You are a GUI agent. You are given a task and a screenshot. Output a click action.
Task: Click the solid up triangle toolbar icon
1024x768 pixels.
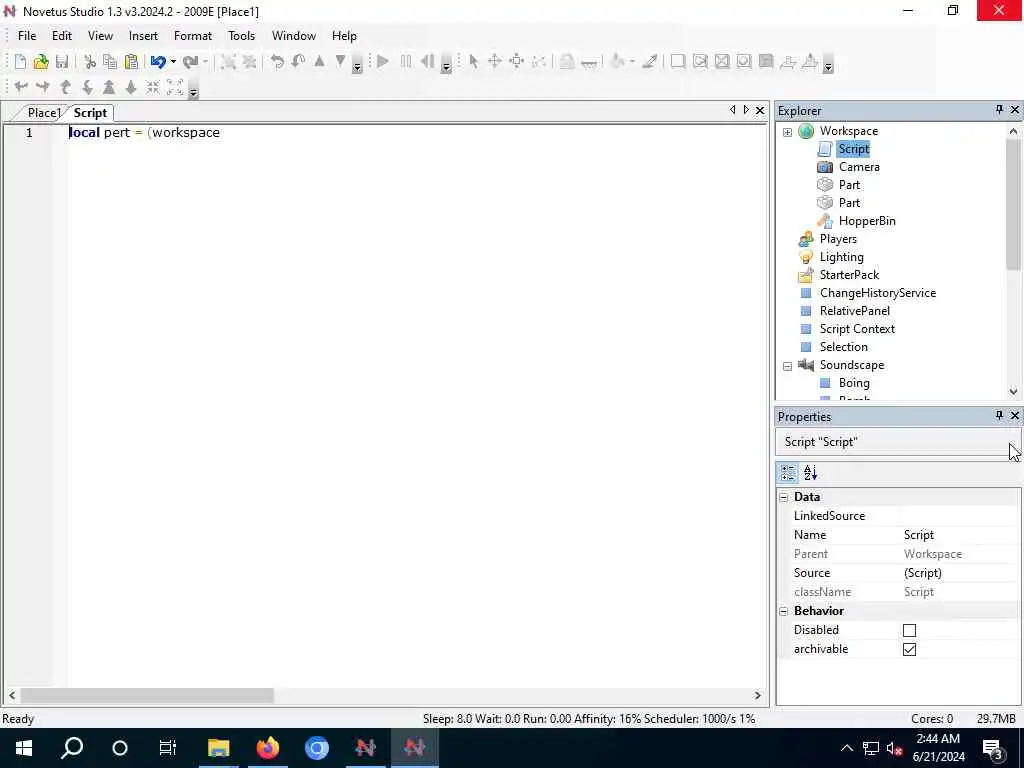pos(319,61)
